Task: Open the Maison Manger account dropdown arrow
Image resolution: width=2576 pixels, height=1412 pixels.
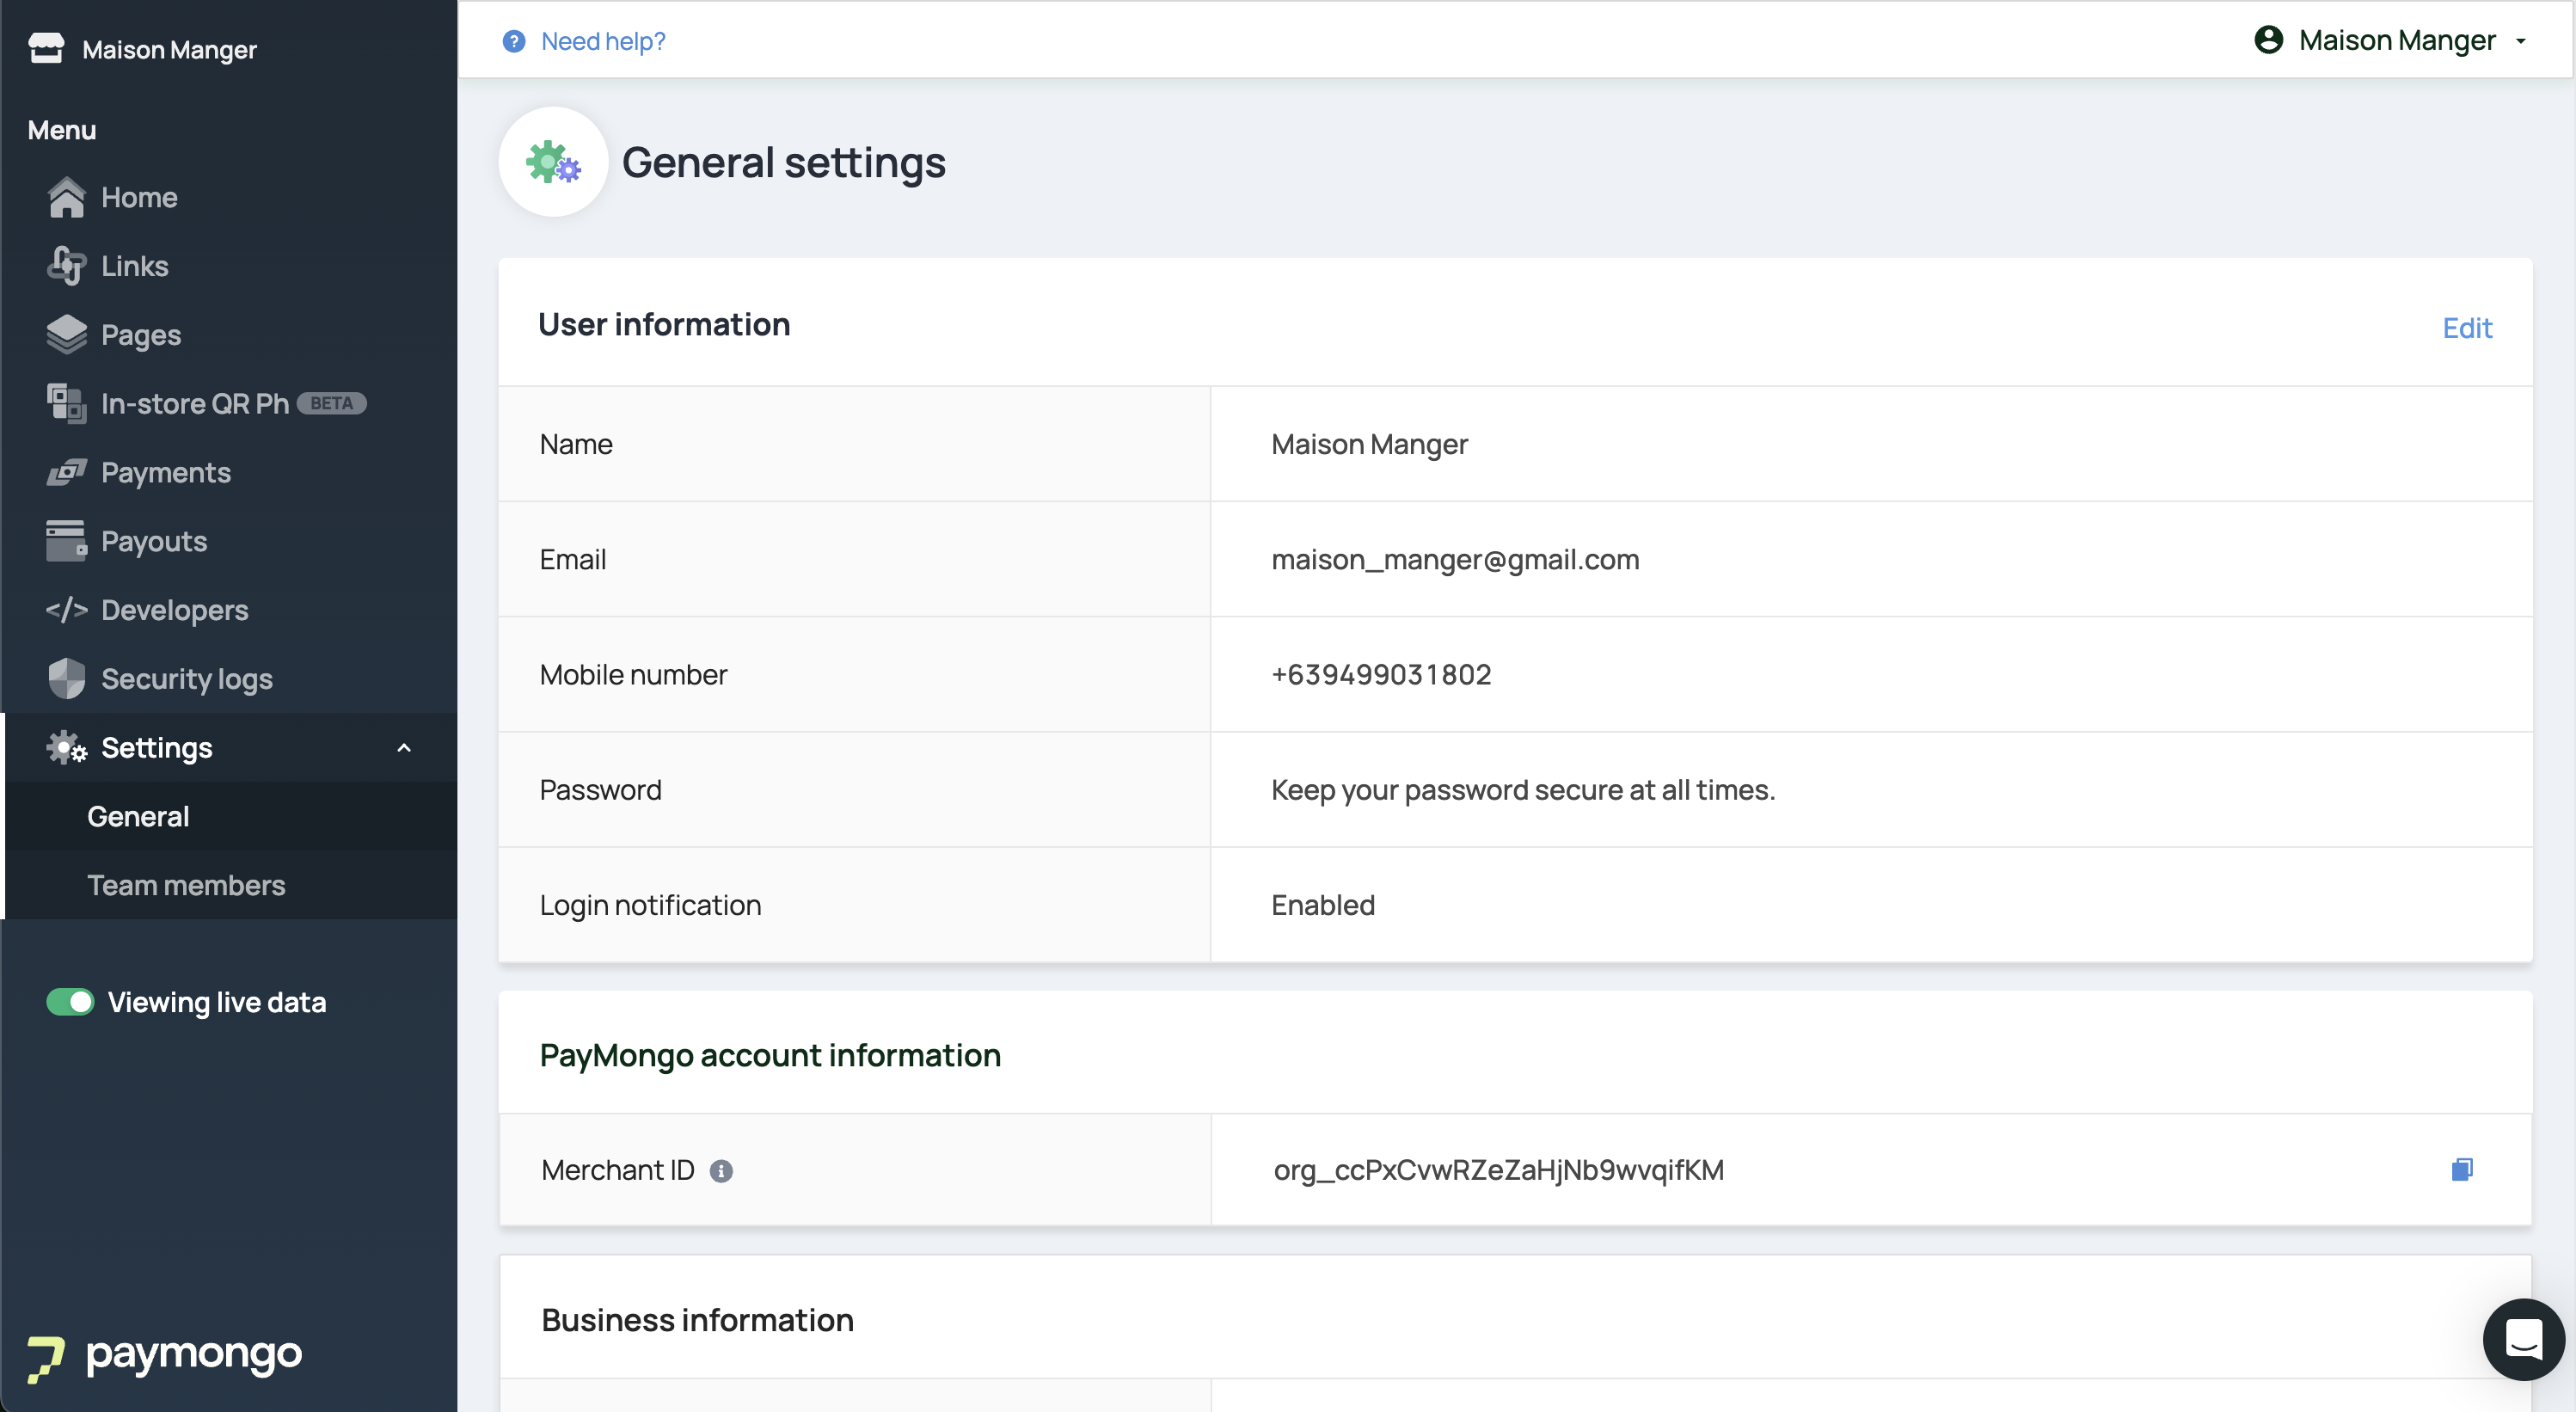Action: [x=2521, y=41]
